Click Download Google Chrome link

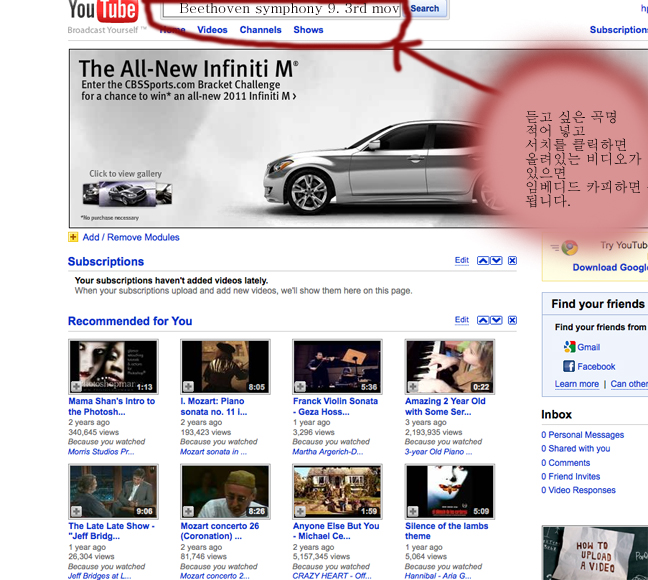point(610,267)
